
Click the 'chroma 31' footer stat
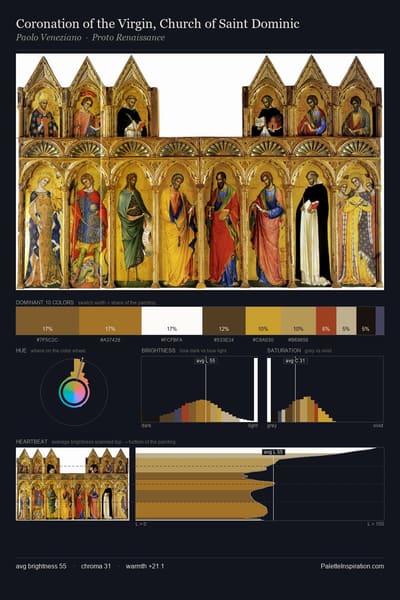coord(96,566)
